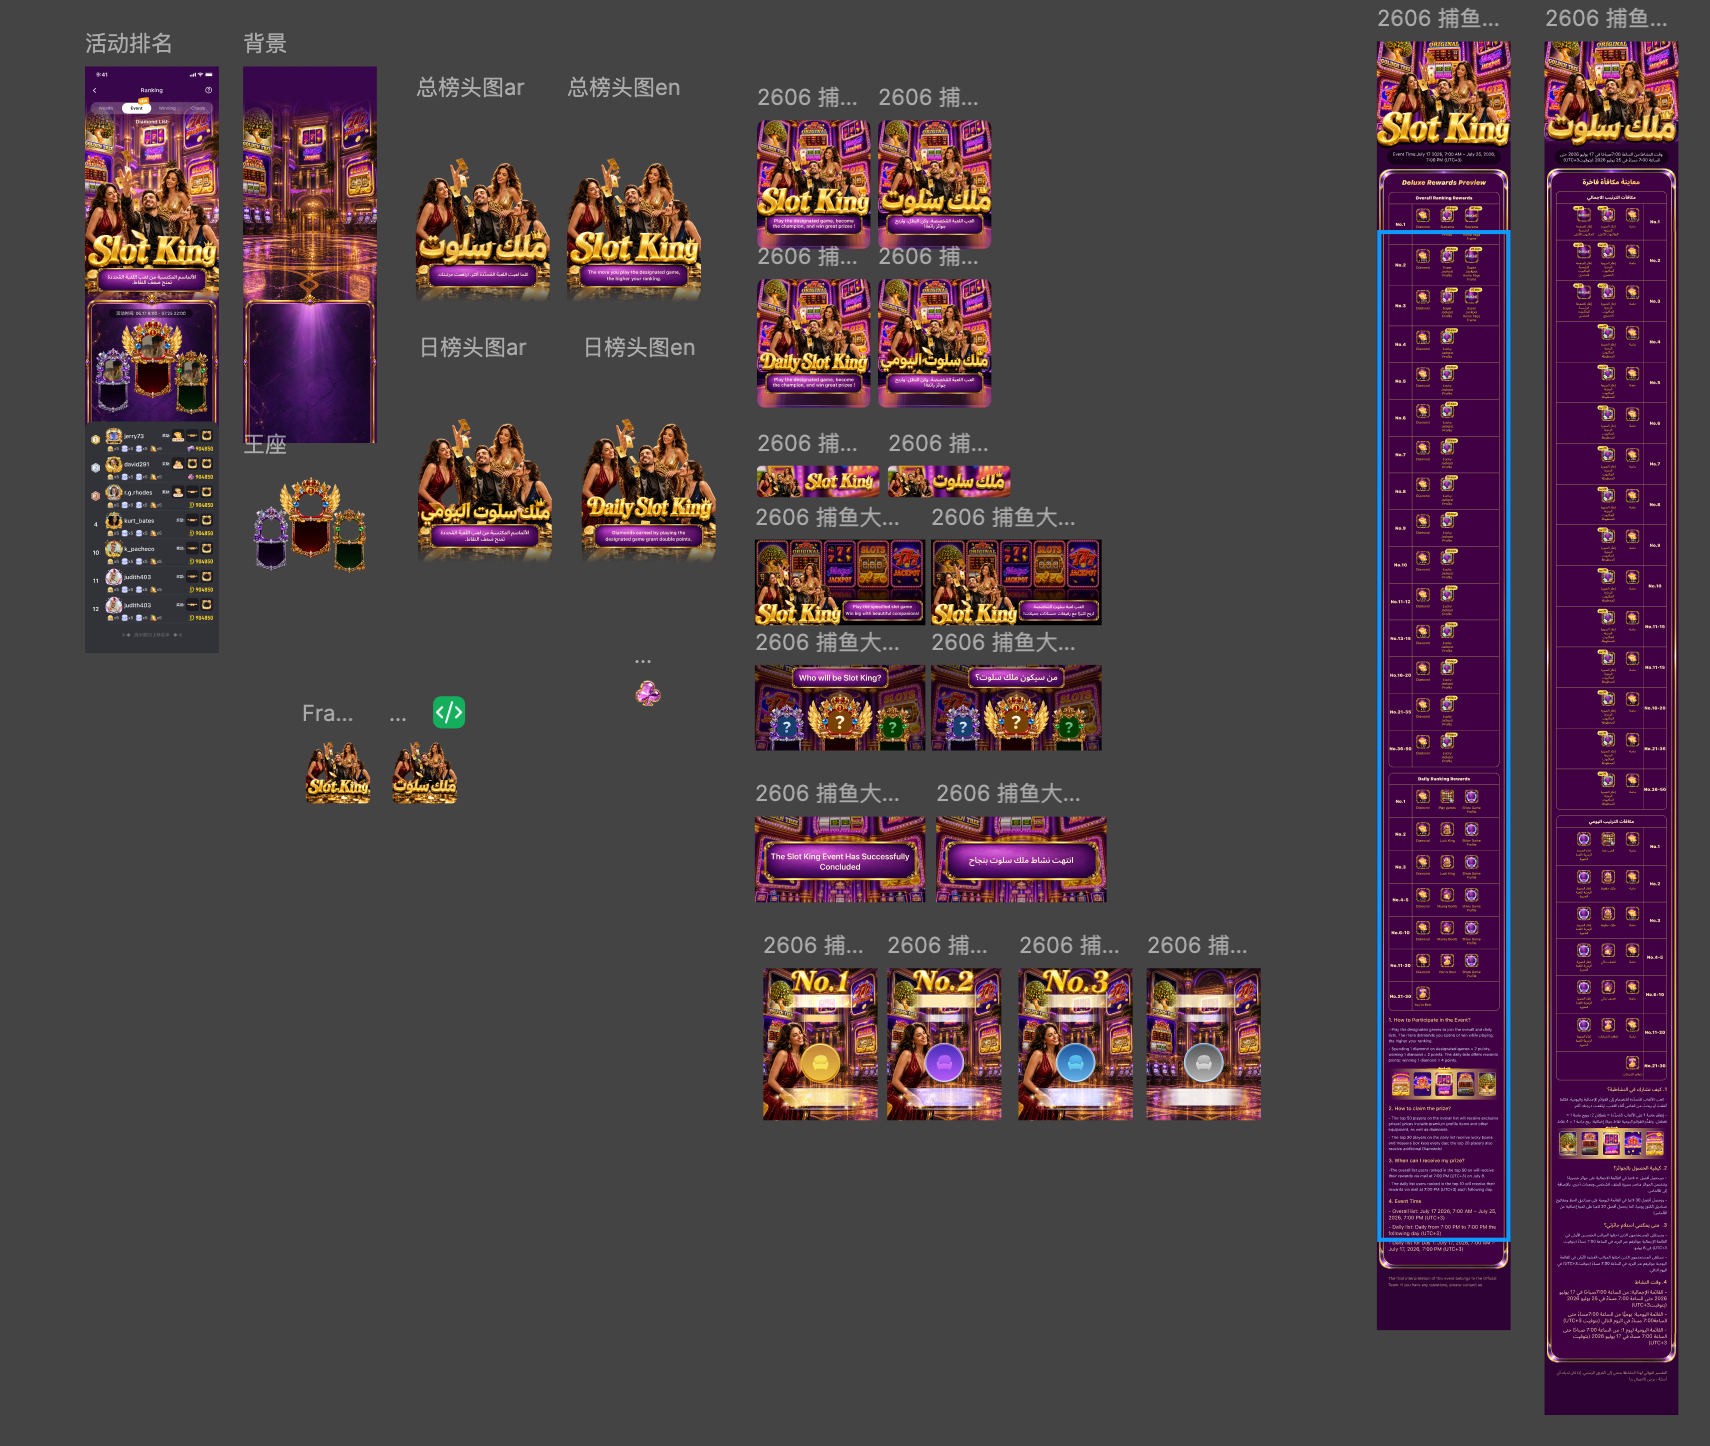Image resolution: width=1710 pixels, height=1446 pixels.
Task: Select the 日榜头图ar Arabic daily header image
Action: pos(485,489)
